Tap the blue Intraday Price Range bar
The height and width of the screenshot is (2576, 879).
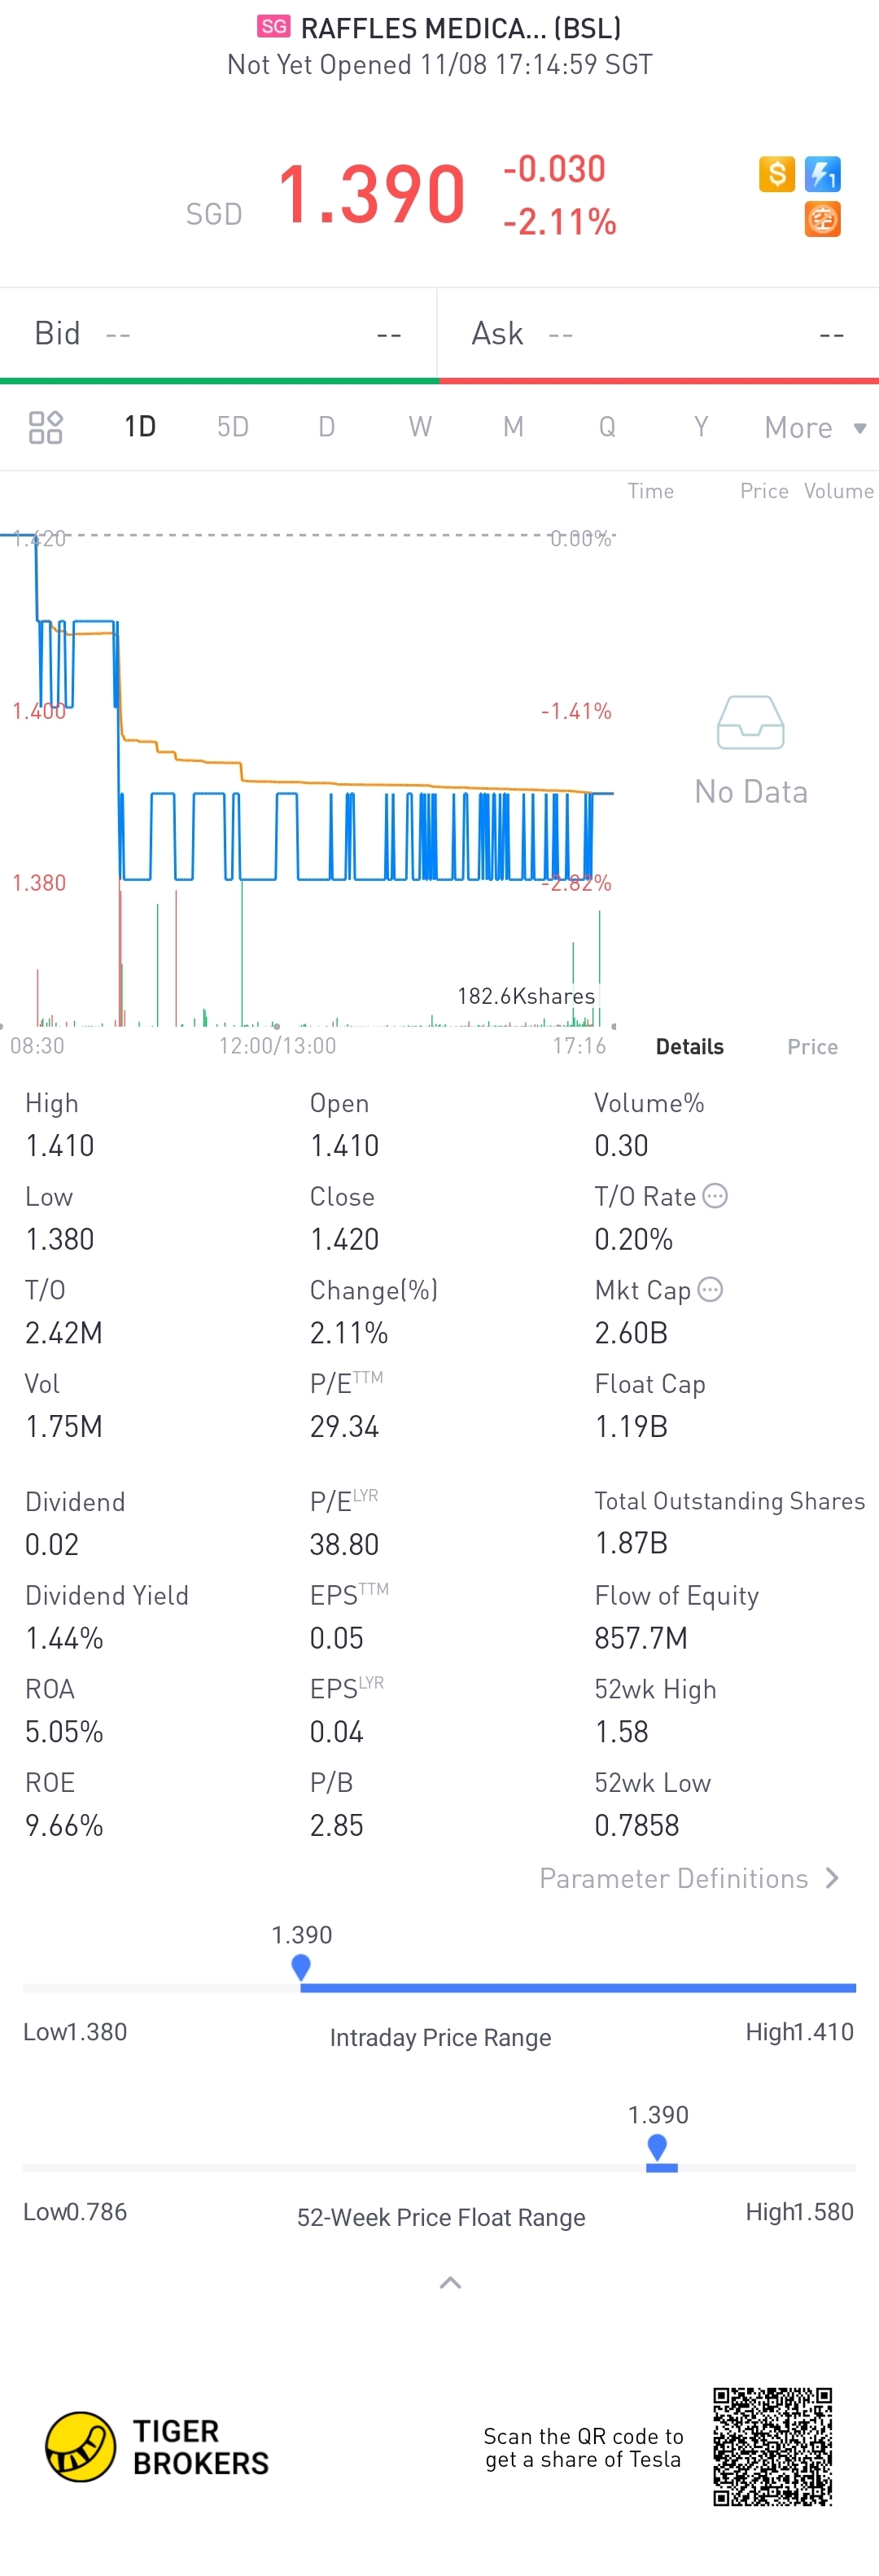(578, 1987)
